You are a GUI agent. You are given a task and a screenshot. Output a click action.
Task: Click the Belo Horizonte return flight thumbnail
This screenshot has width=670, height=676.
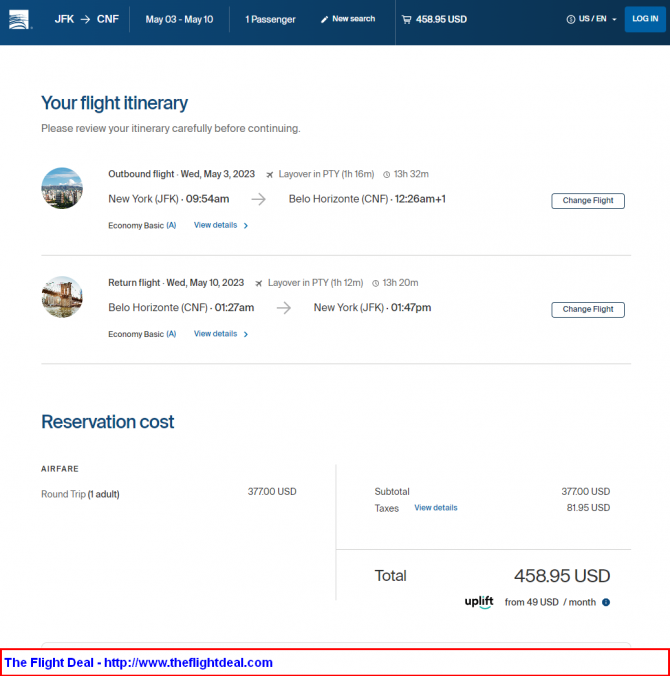click(x=62, y=297)
